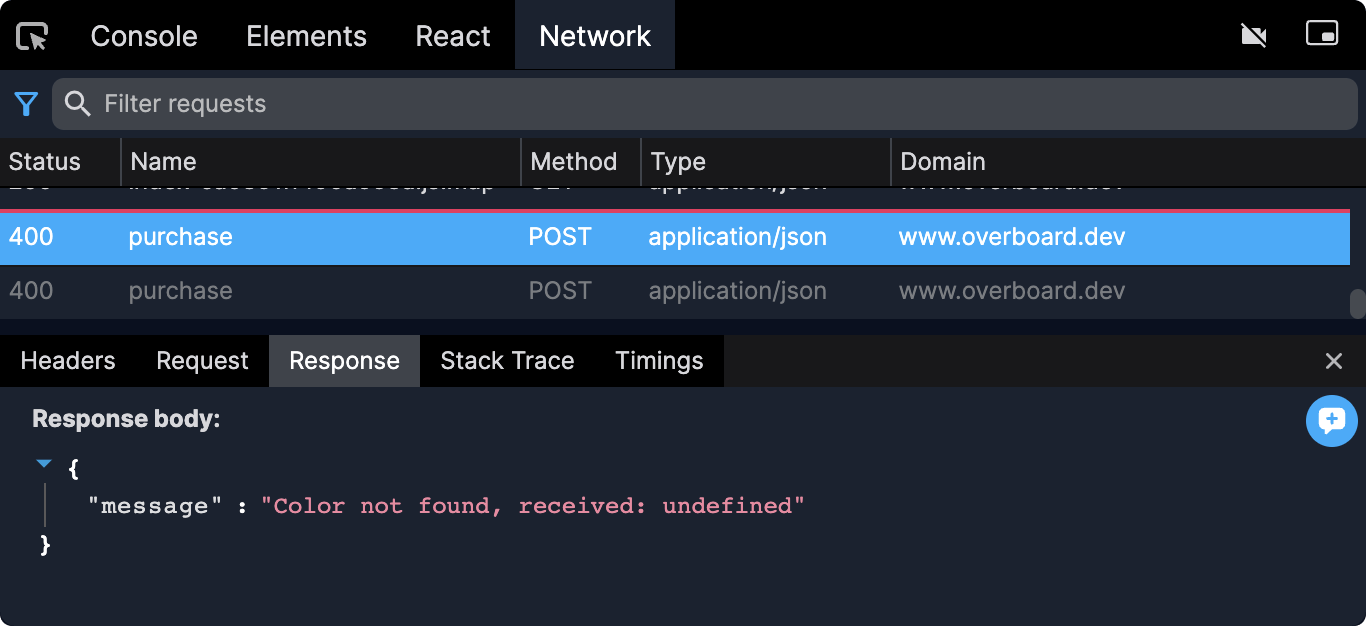
Task: Click the search magnifier icon
Action: point(77,104)
